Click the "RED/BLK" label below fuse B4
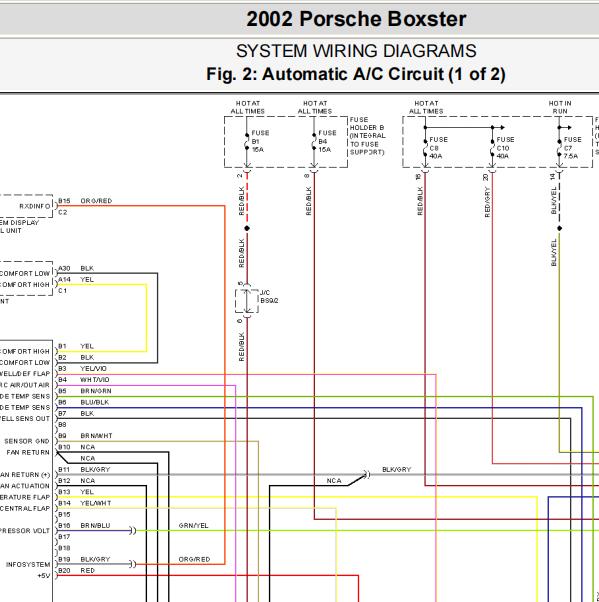 pos(308,201)
